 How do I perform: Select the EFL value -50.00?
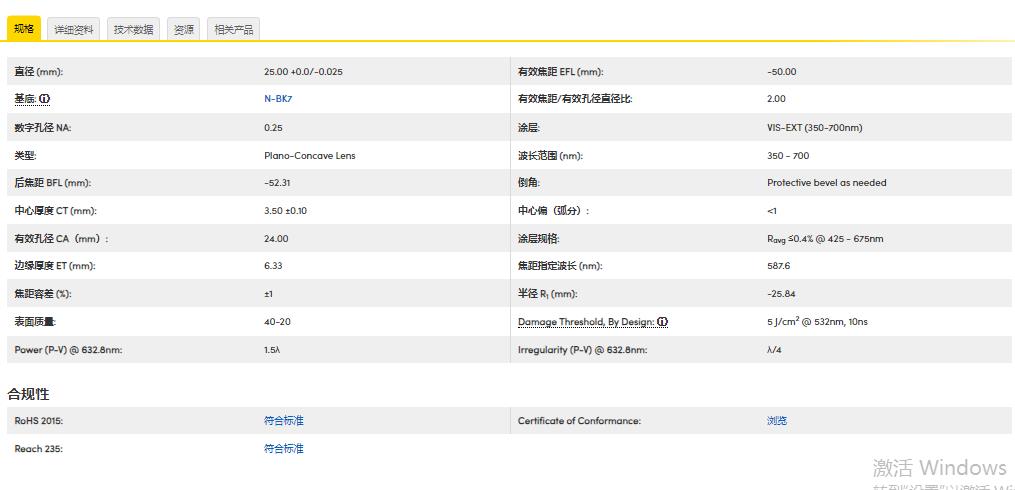point(781,72)
